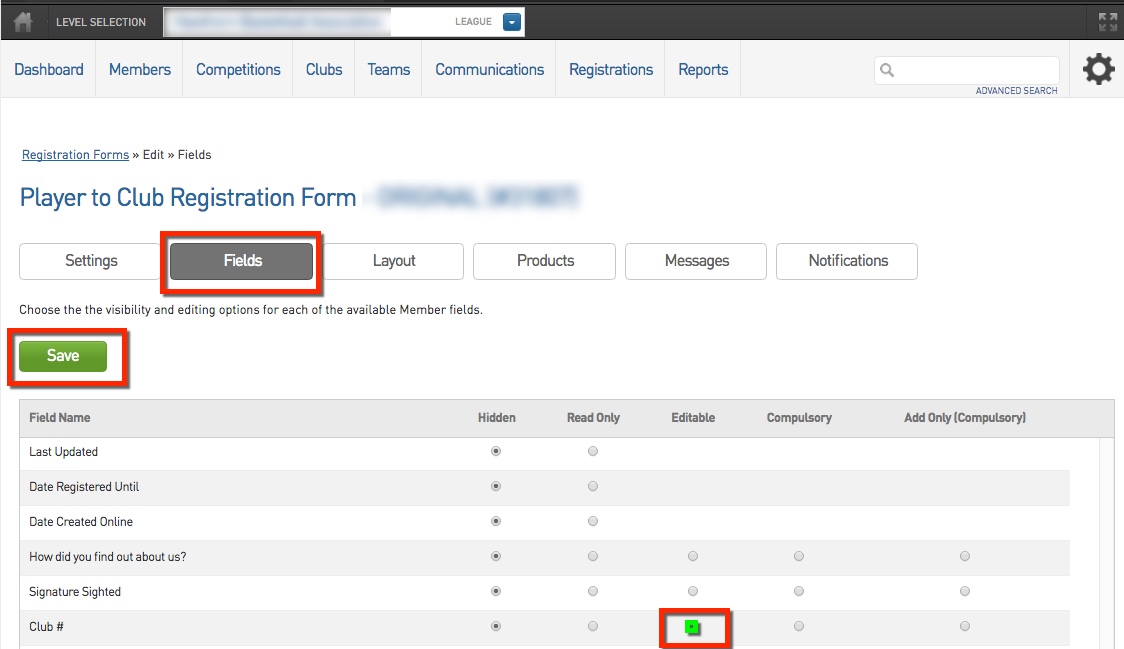Open the settings gear icon
1124x649 pixels.
pyautogui.click(x=1098, y=70)
